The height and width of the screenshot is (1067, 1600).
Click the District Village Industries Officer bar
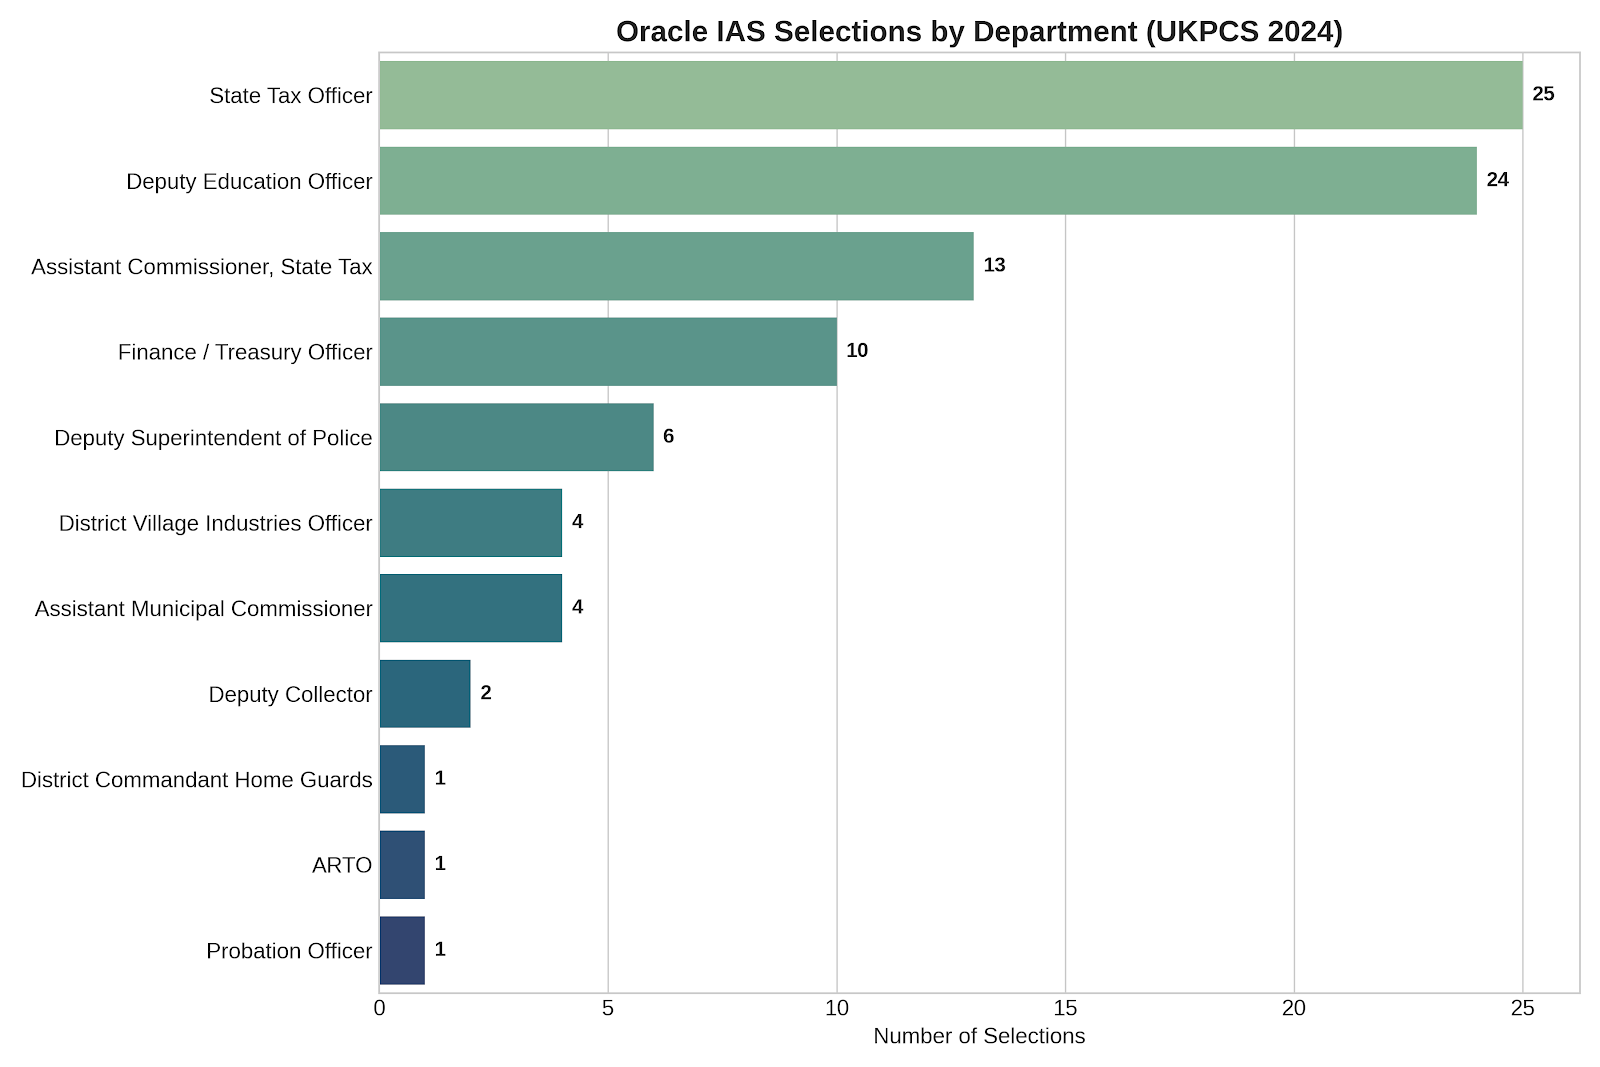point(471,523)
